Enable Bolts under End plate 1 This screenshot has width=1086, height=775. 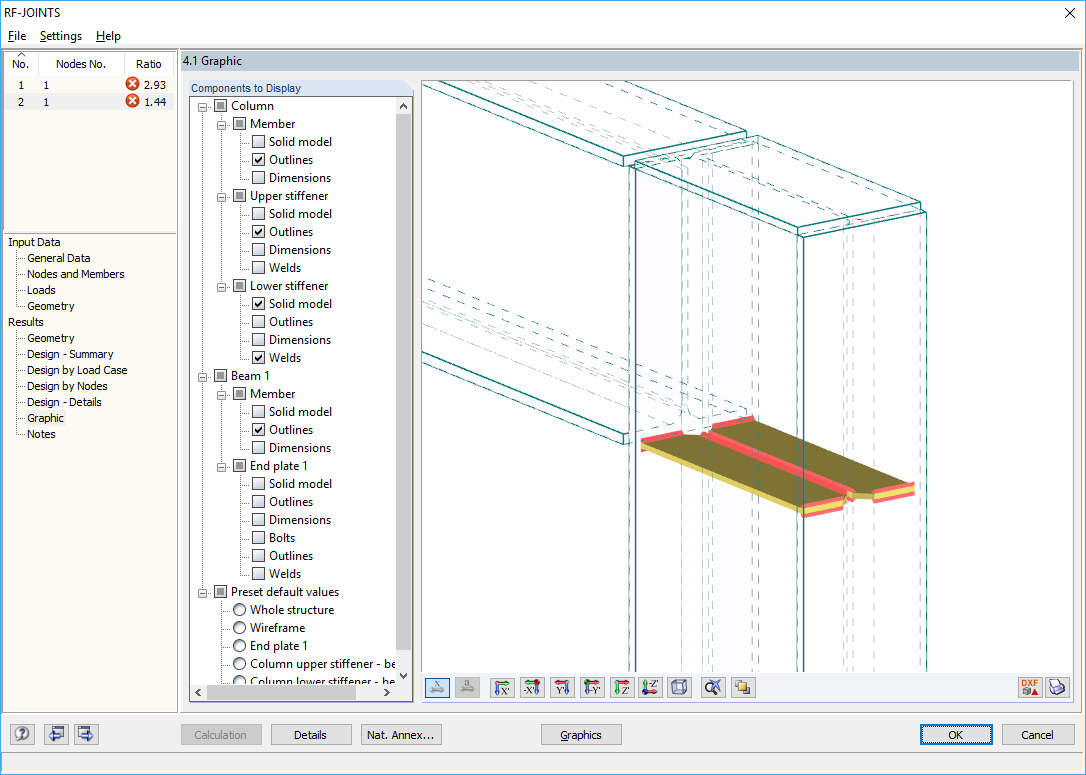pos(258,537)
